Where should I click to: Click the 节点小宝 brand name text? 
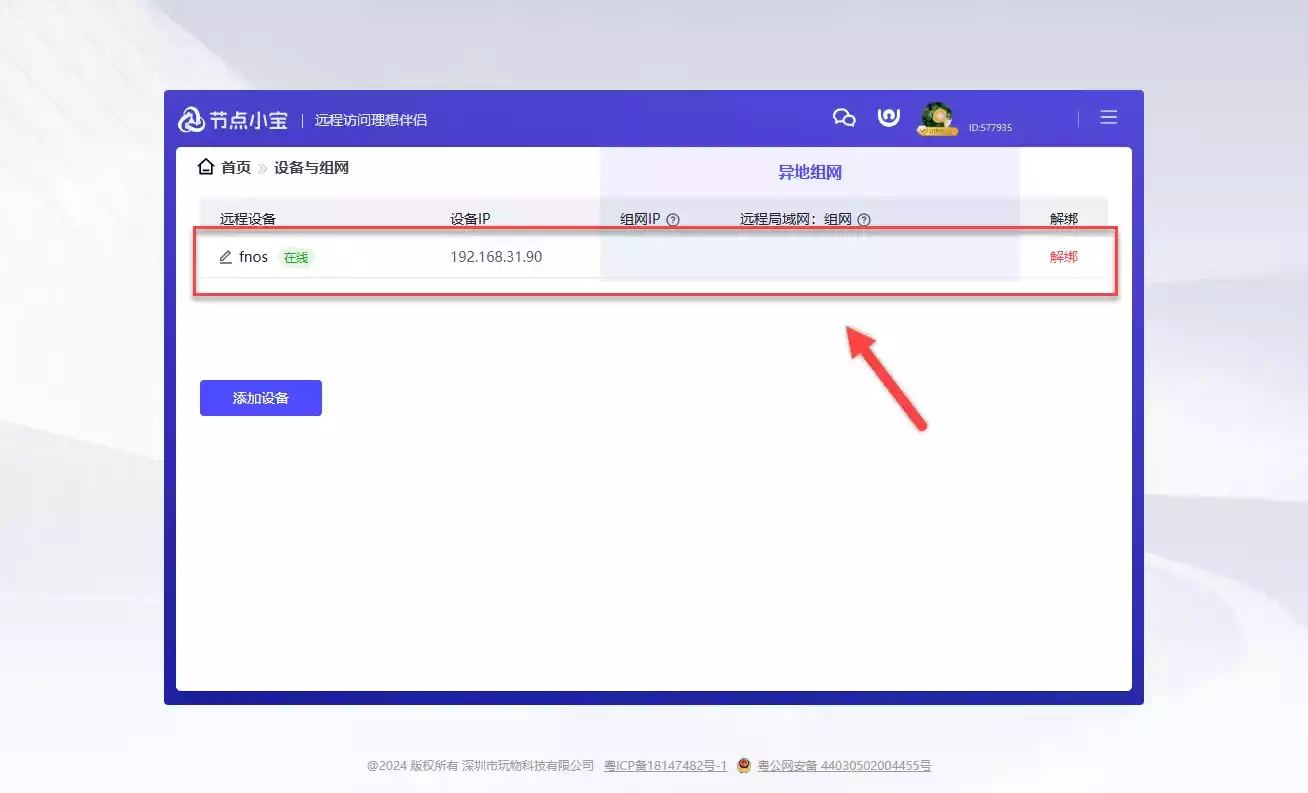[x=248, y=120]
